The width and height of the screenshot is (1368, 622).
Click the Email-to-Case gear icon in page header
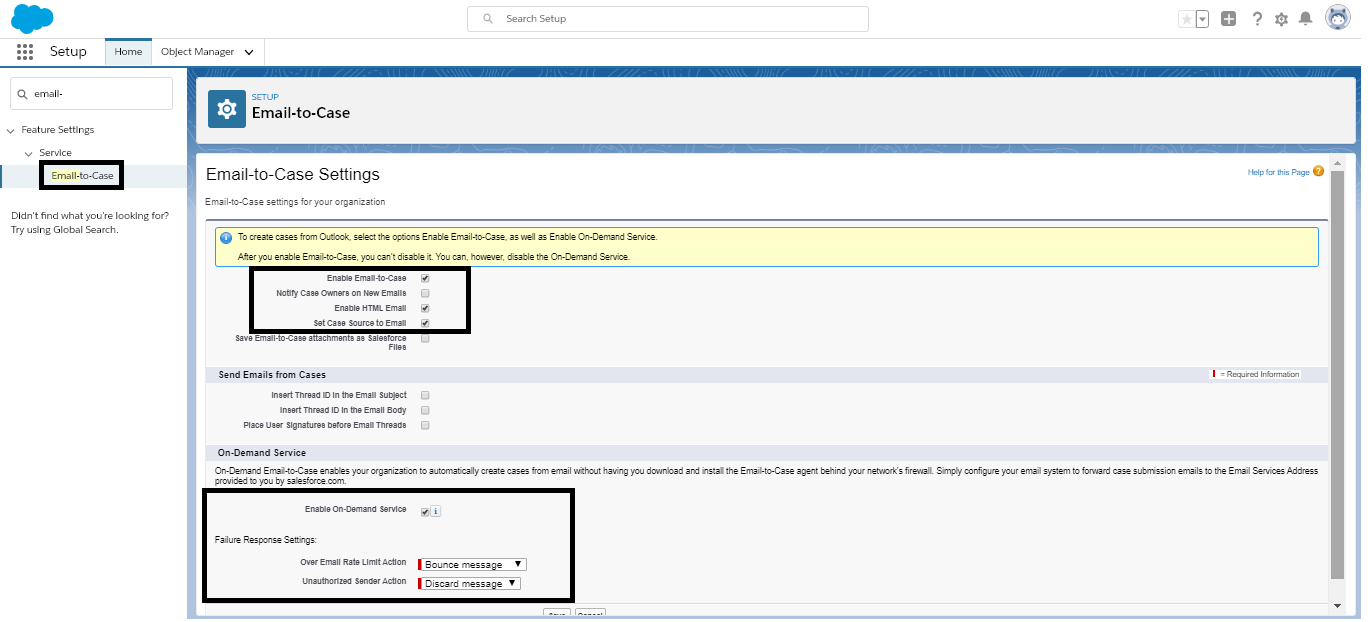[227, 109]
